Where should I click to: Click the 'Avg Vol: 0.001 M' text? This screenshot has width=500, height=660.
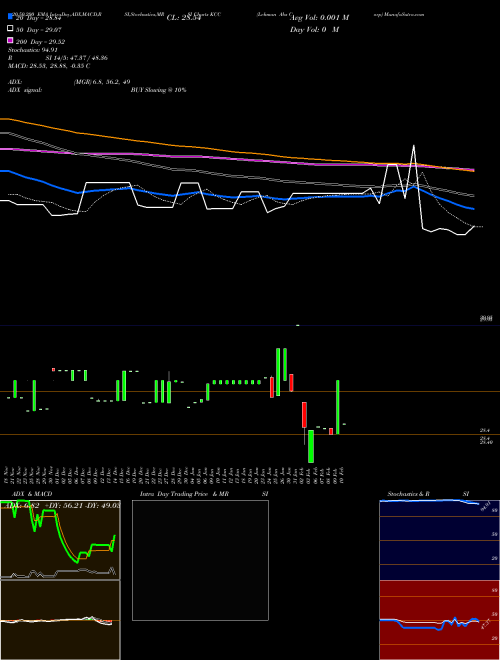319,18
